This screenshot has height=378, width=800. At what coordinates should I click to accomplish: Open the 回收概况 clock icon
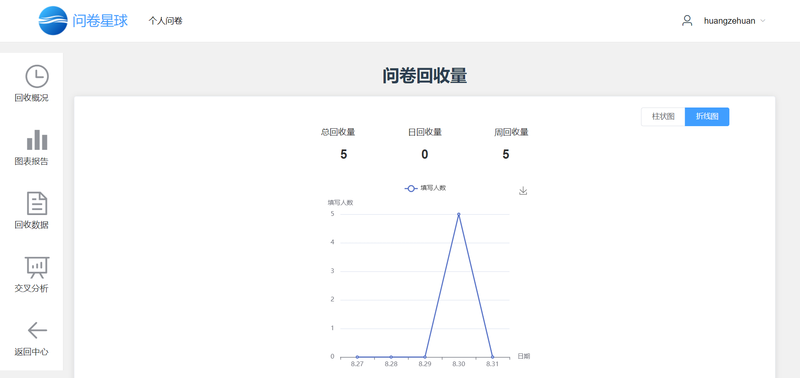tap(37, 77)
